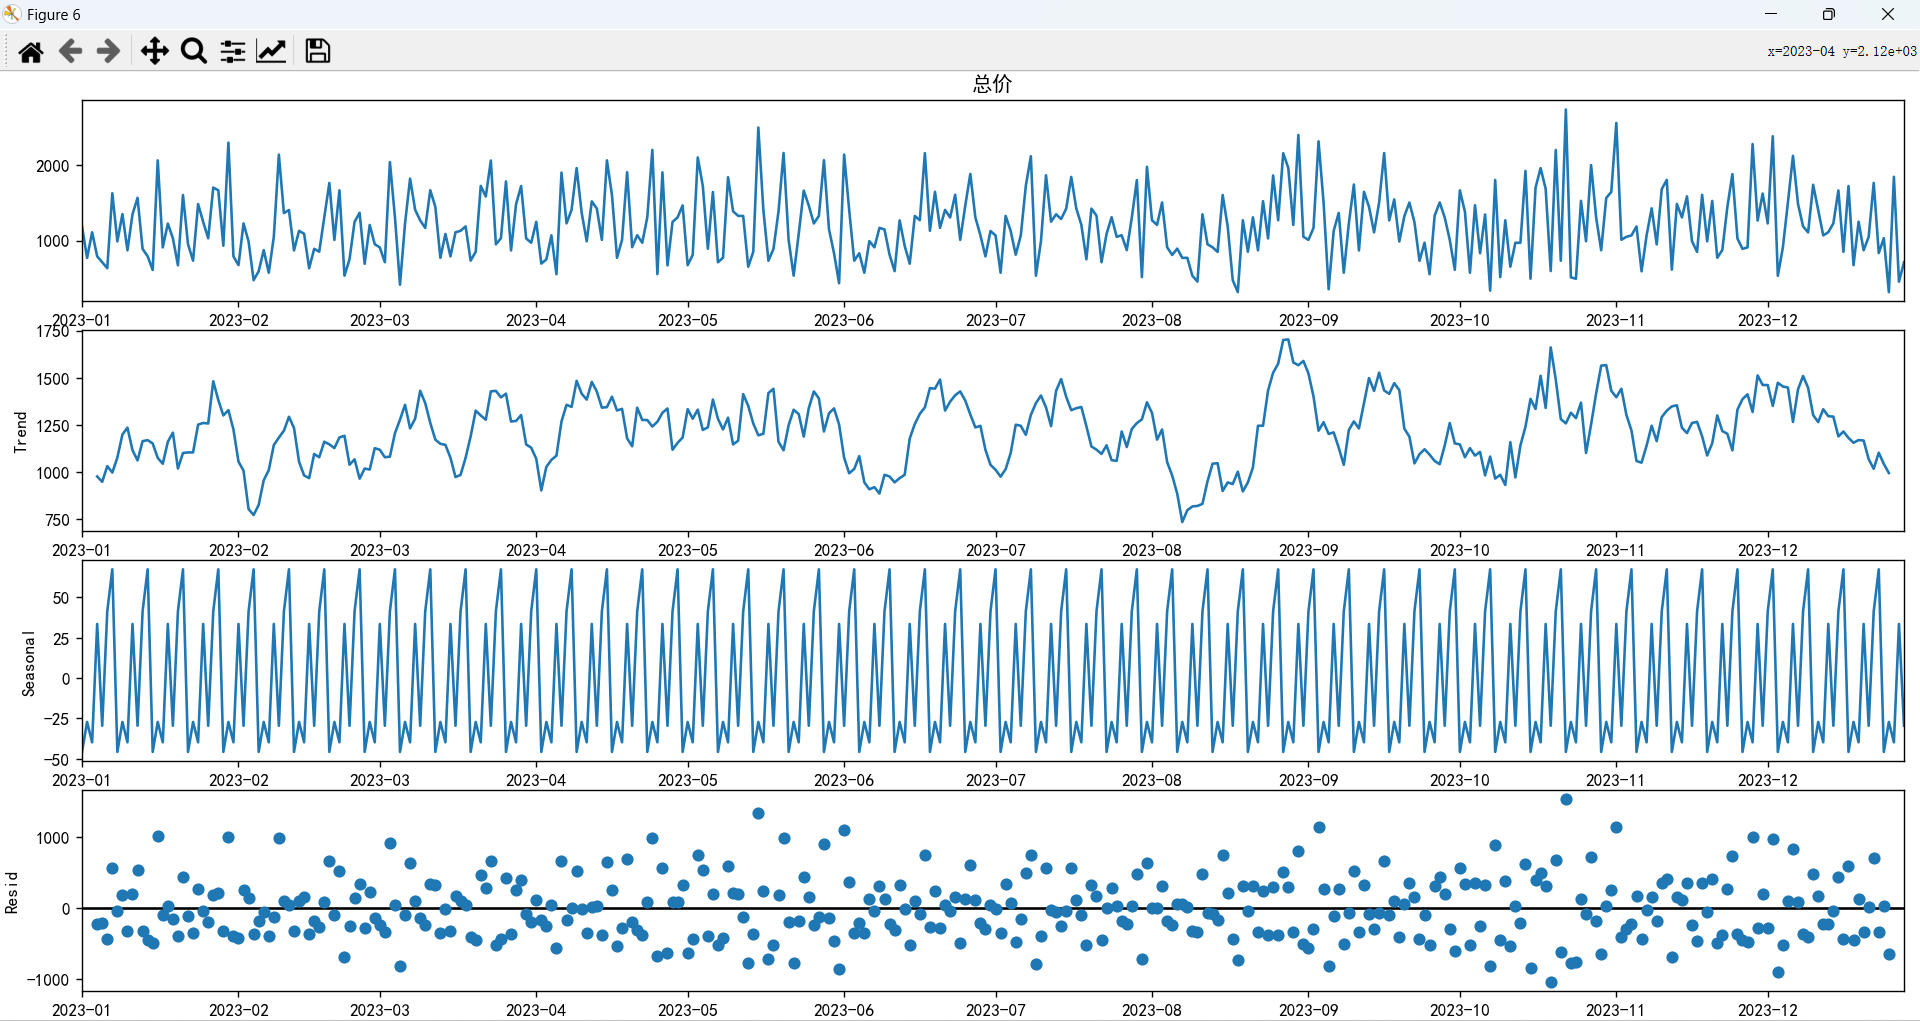Click the '−25' tick on the Seasonal plot
The image size is (1920, 1021).
click(56, 719)
